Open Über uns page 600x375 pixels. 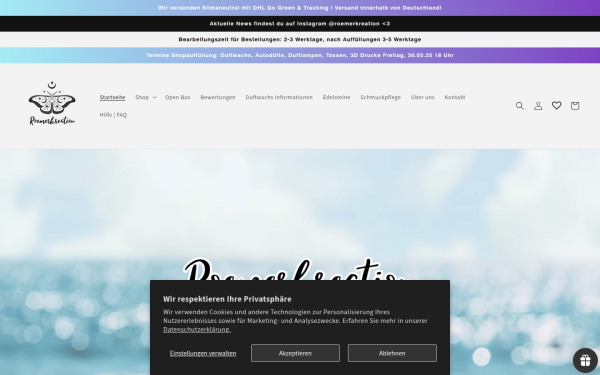tap(422, 97)
